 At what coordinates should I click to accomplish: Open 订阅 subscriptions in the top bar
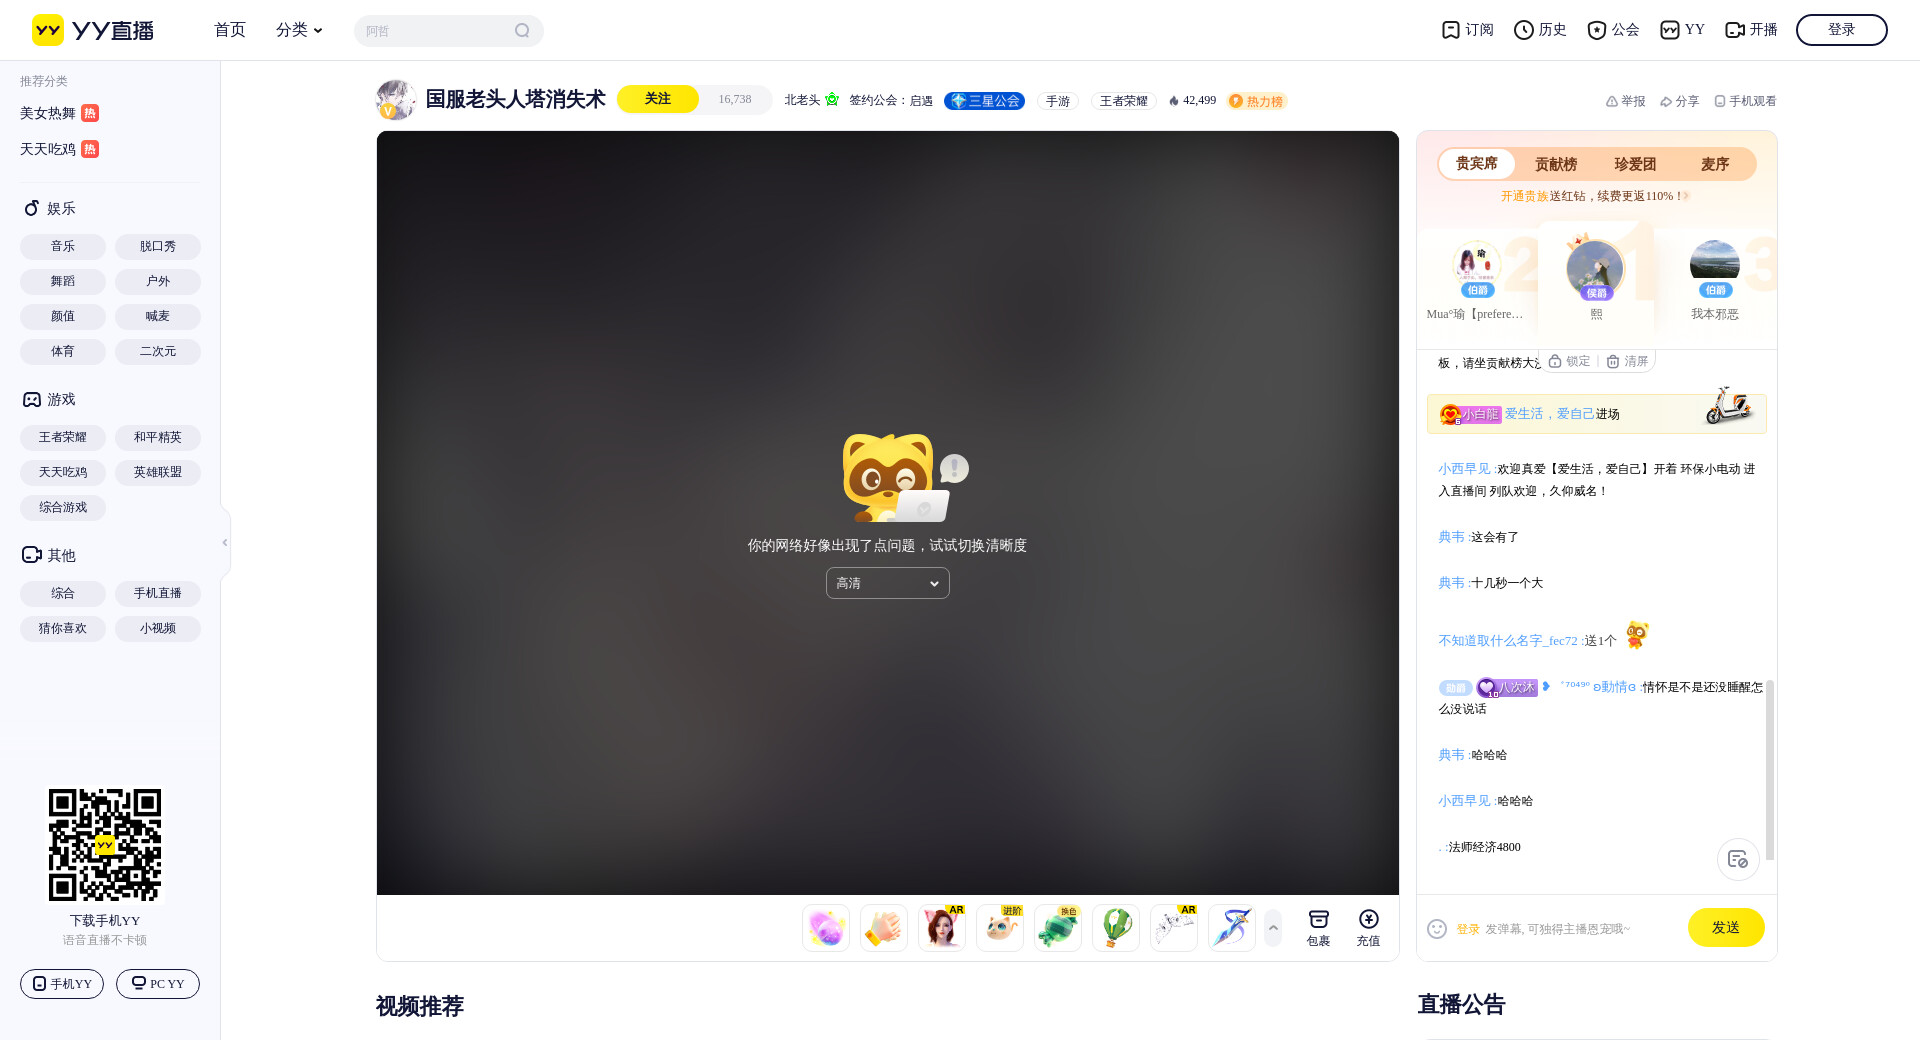(1467, 30)
